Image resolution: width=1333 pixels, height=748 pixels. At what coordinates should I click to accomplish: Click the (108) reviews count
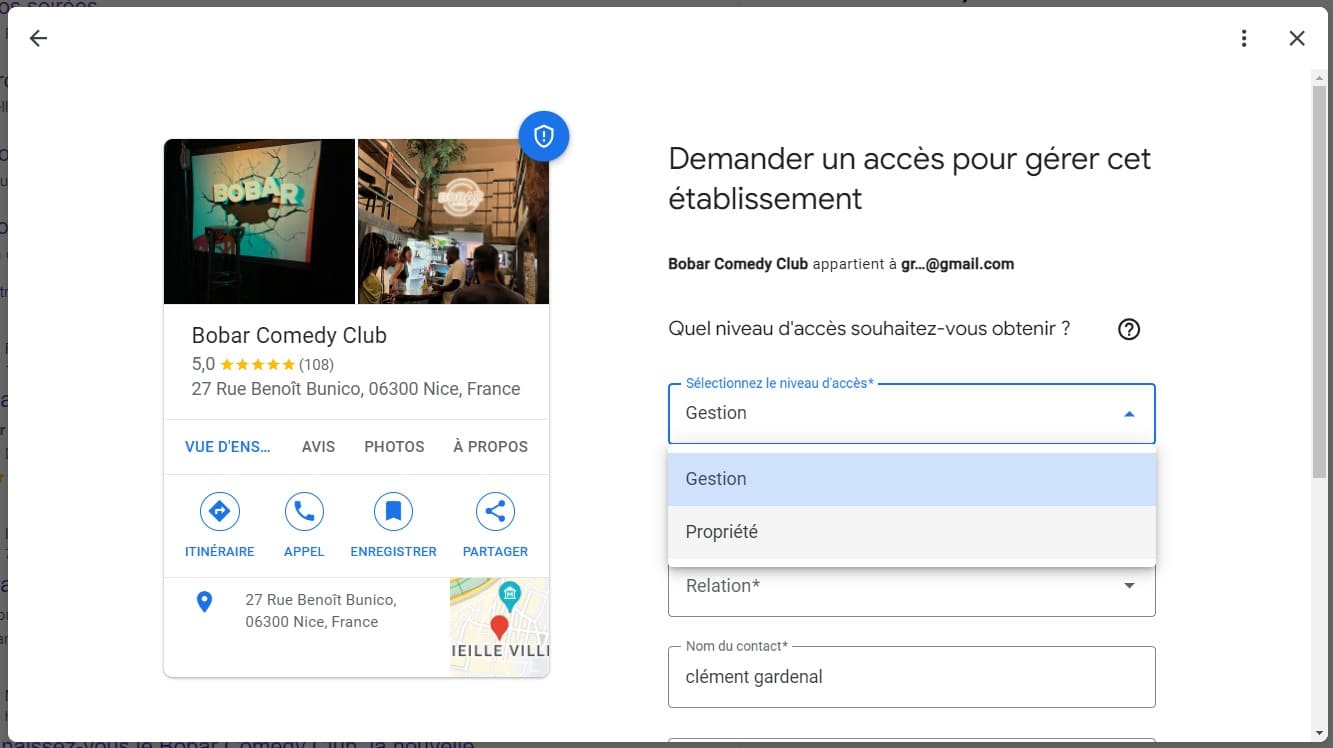coord(316,364)
